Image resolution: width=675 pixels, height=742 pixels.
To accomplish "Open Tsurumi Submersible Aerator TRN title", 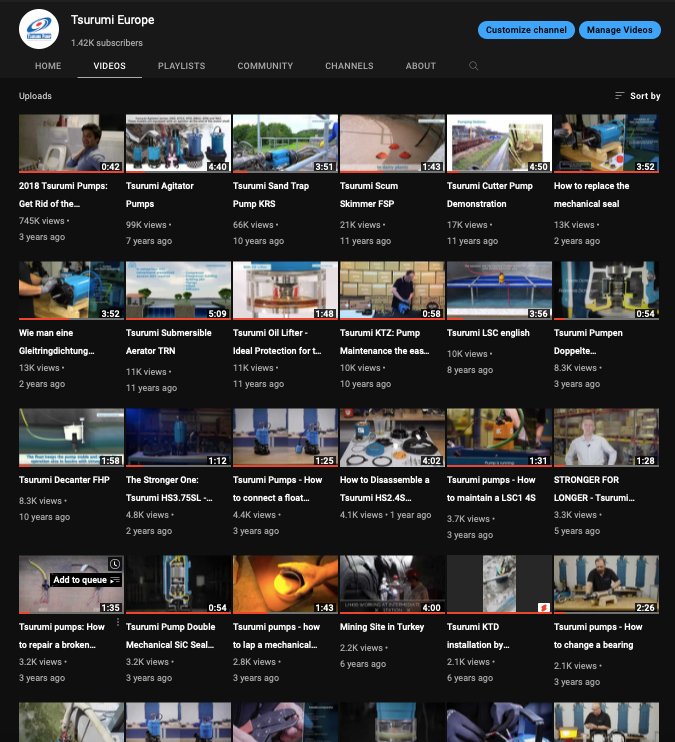I will click(169, 342).
